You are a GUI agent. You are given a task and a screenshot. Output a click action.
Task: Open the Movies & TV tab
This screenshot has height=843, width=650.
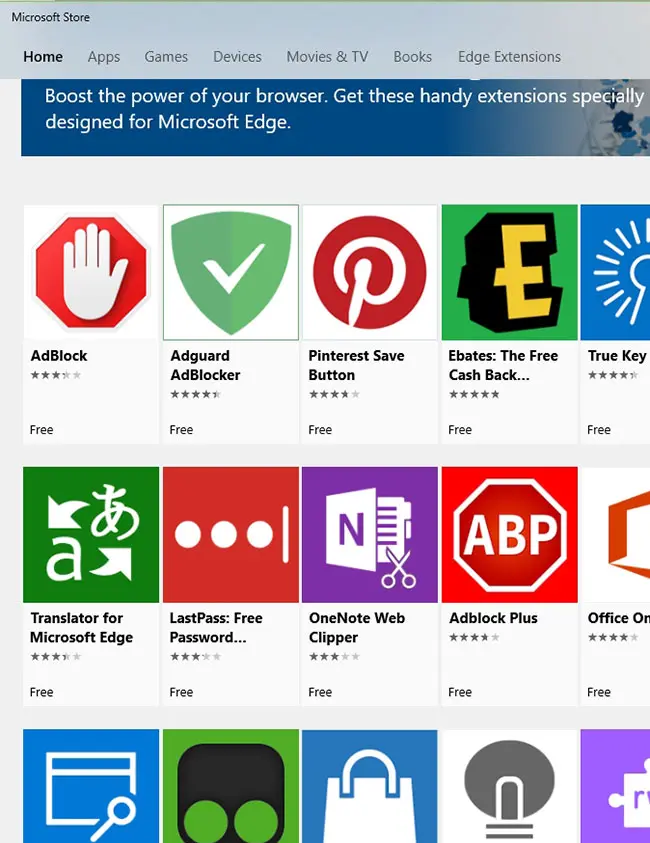(327, 57)
